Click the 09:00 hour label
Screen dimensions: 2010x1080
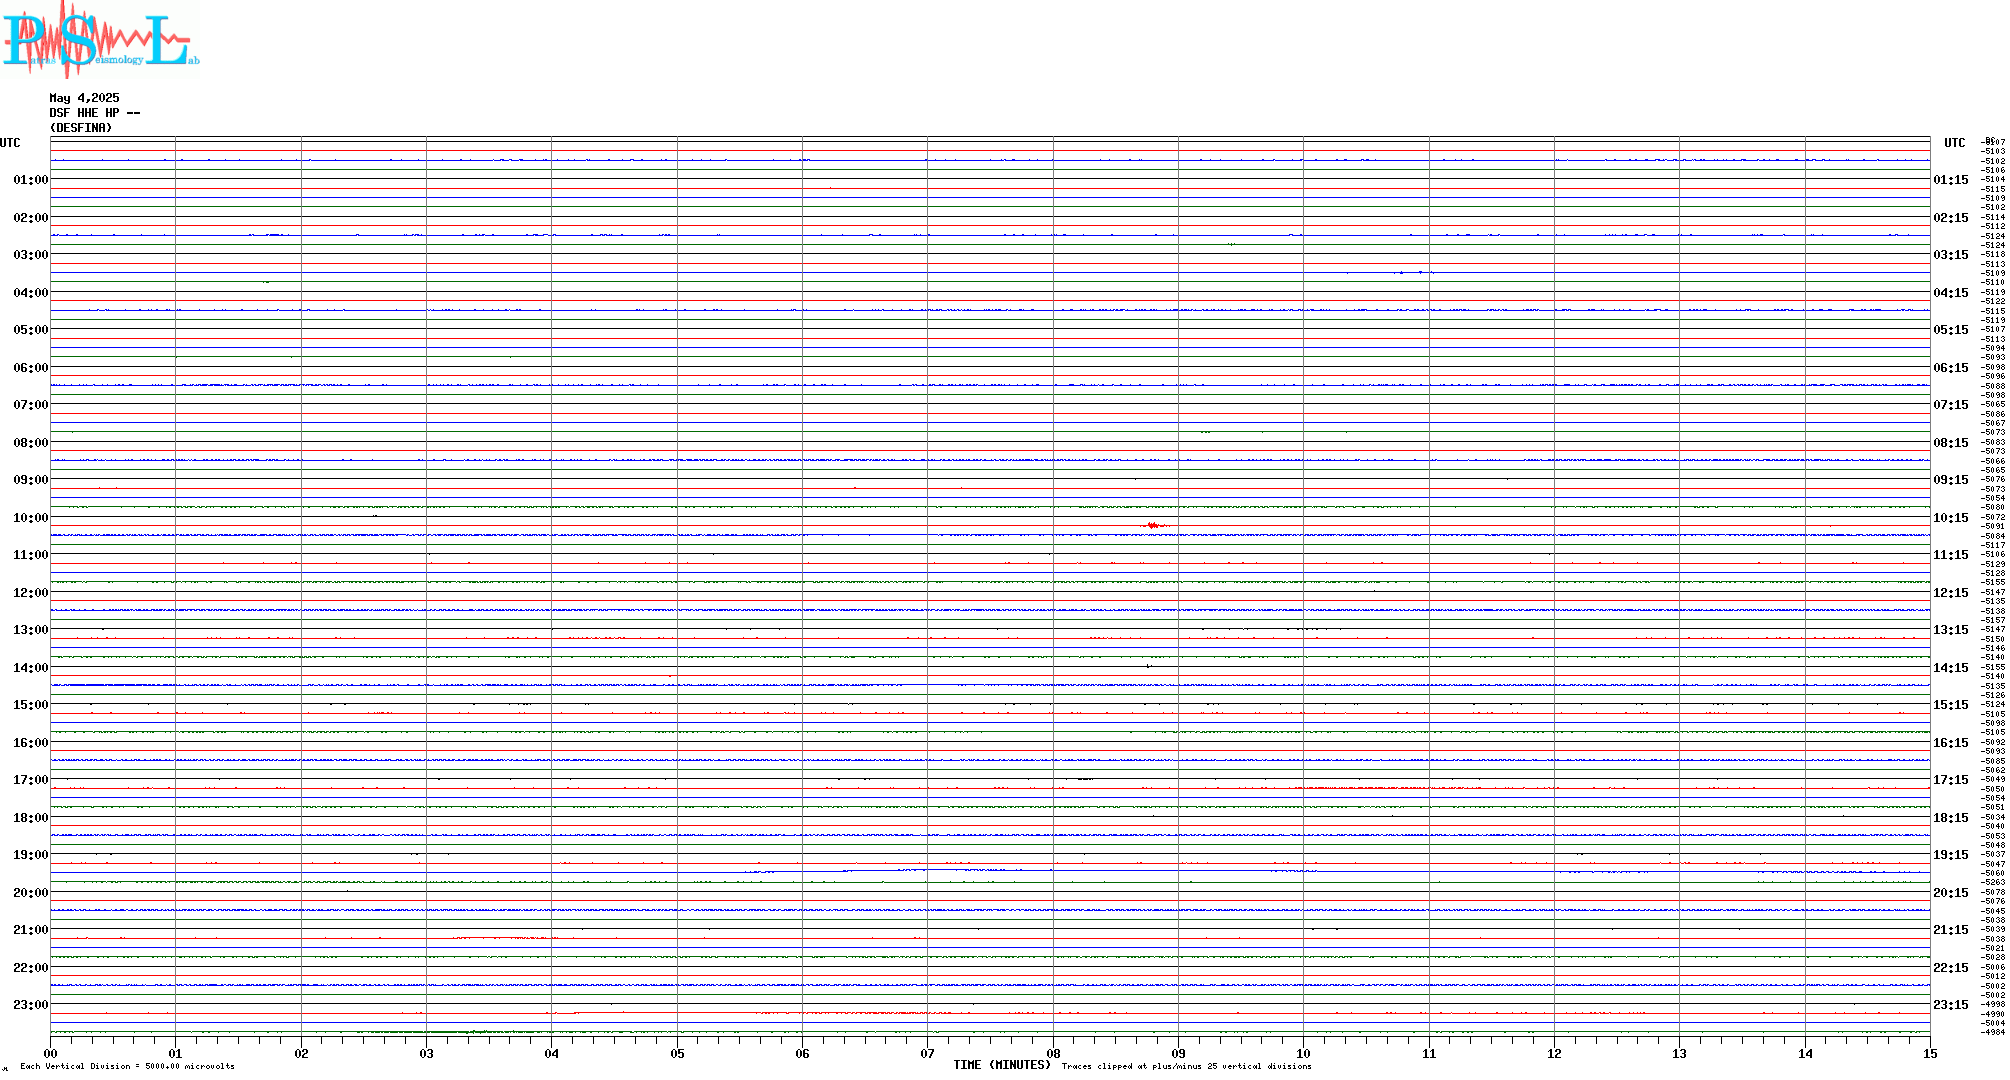point(31,480)
